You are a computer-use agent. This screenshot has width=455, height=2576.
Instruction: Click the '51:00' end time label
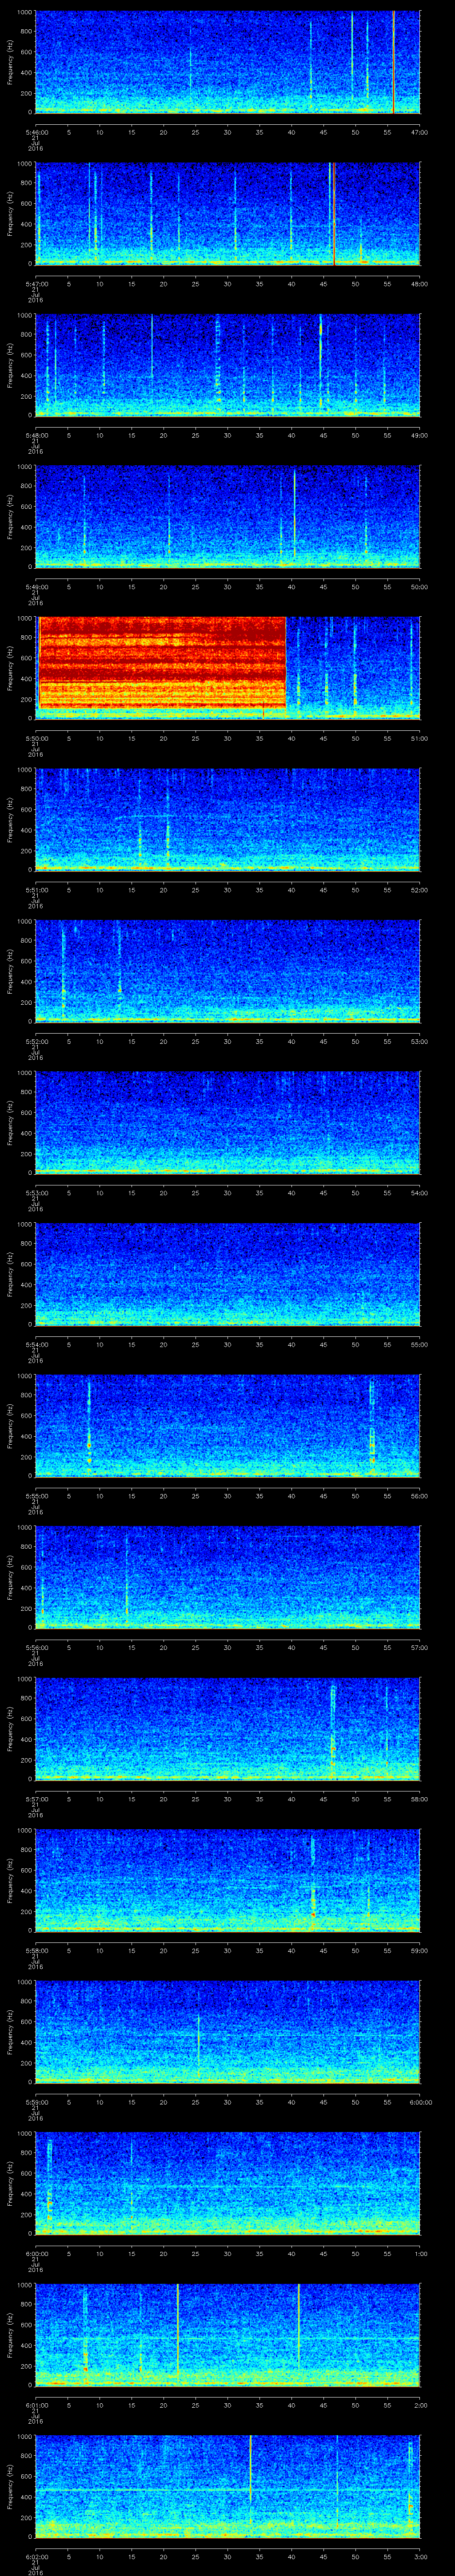point(419,738)
